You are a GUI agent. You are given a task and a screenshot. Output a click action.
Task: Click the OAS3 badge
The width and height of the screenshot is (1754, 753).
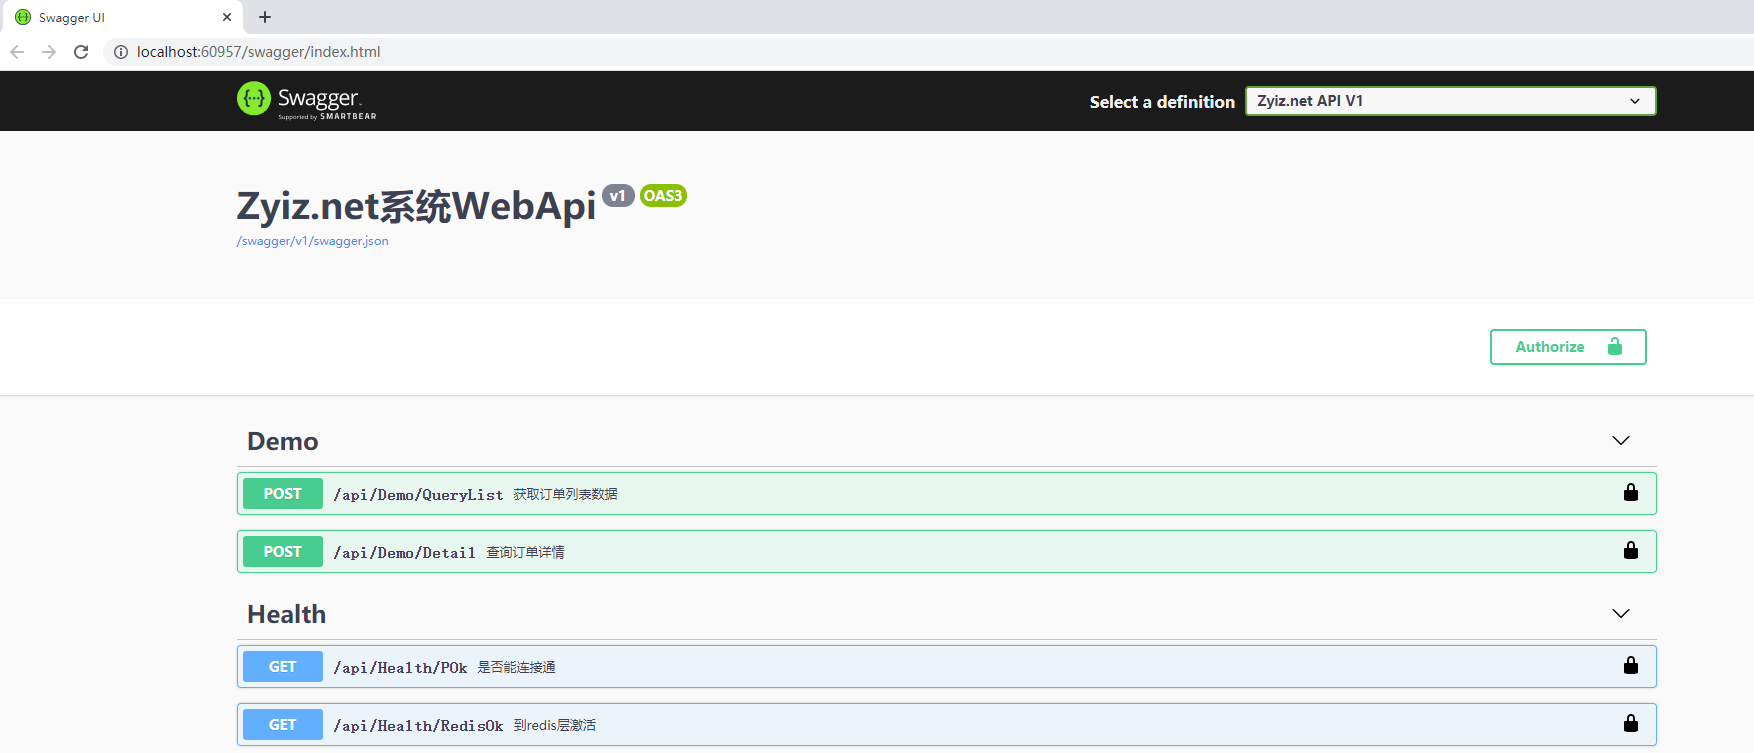(x=663, y=196)
